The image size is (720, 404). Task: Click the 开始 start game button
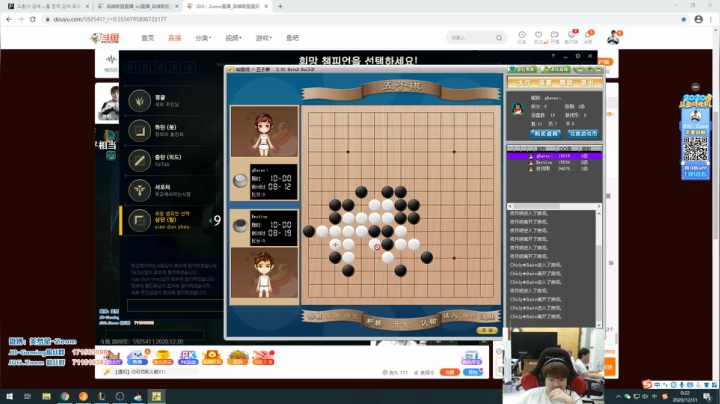click(401, 325)
